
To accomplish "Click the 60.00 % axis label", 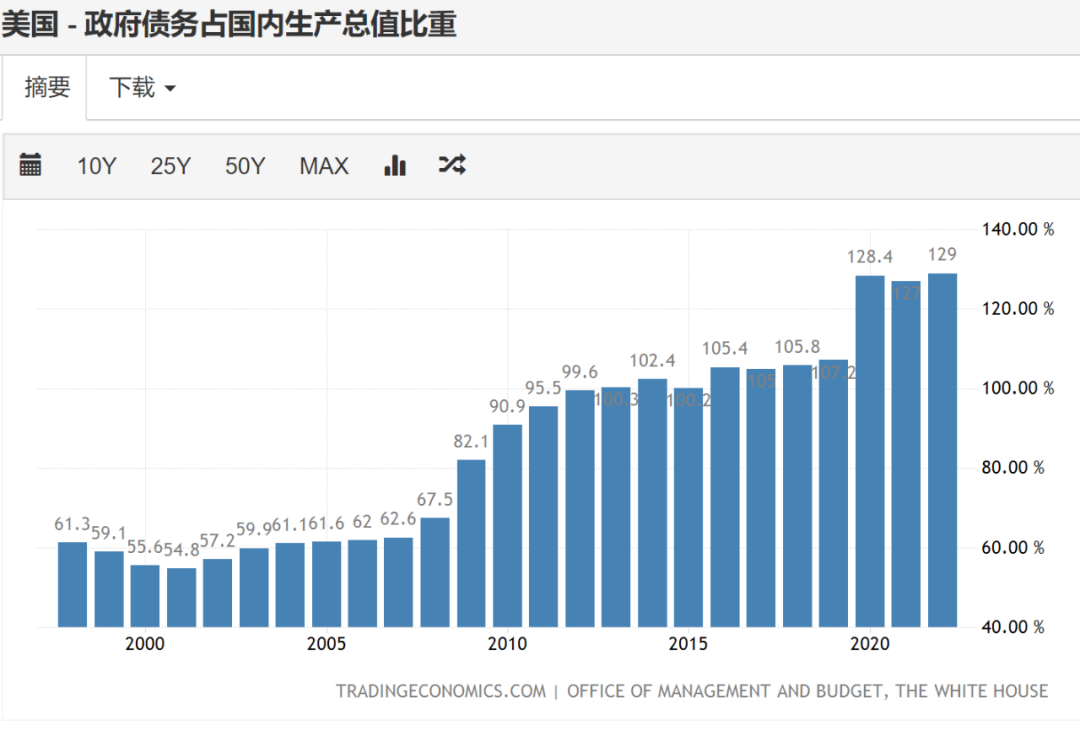I will [x=1013, y=548].
